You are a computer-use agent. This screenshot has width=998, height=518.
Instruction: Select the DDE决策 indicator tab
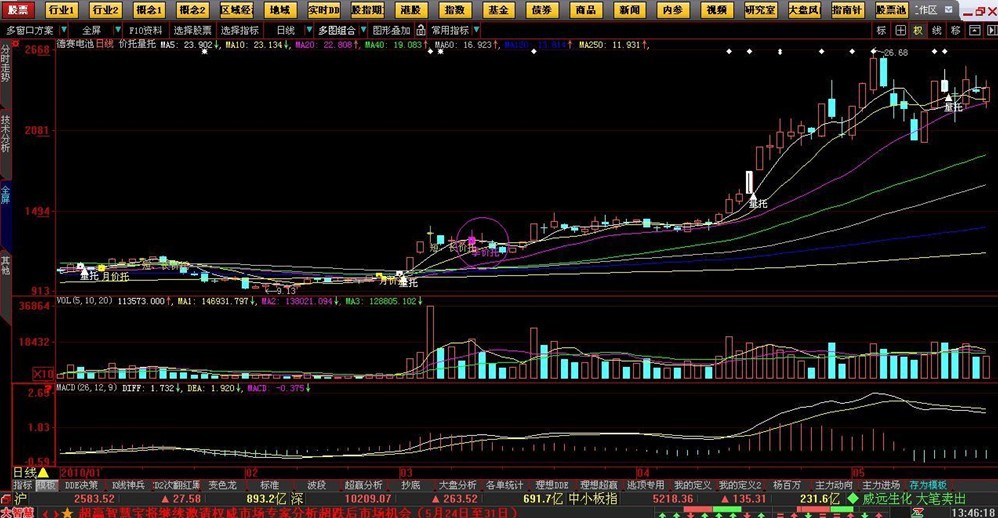pos(81,485)
